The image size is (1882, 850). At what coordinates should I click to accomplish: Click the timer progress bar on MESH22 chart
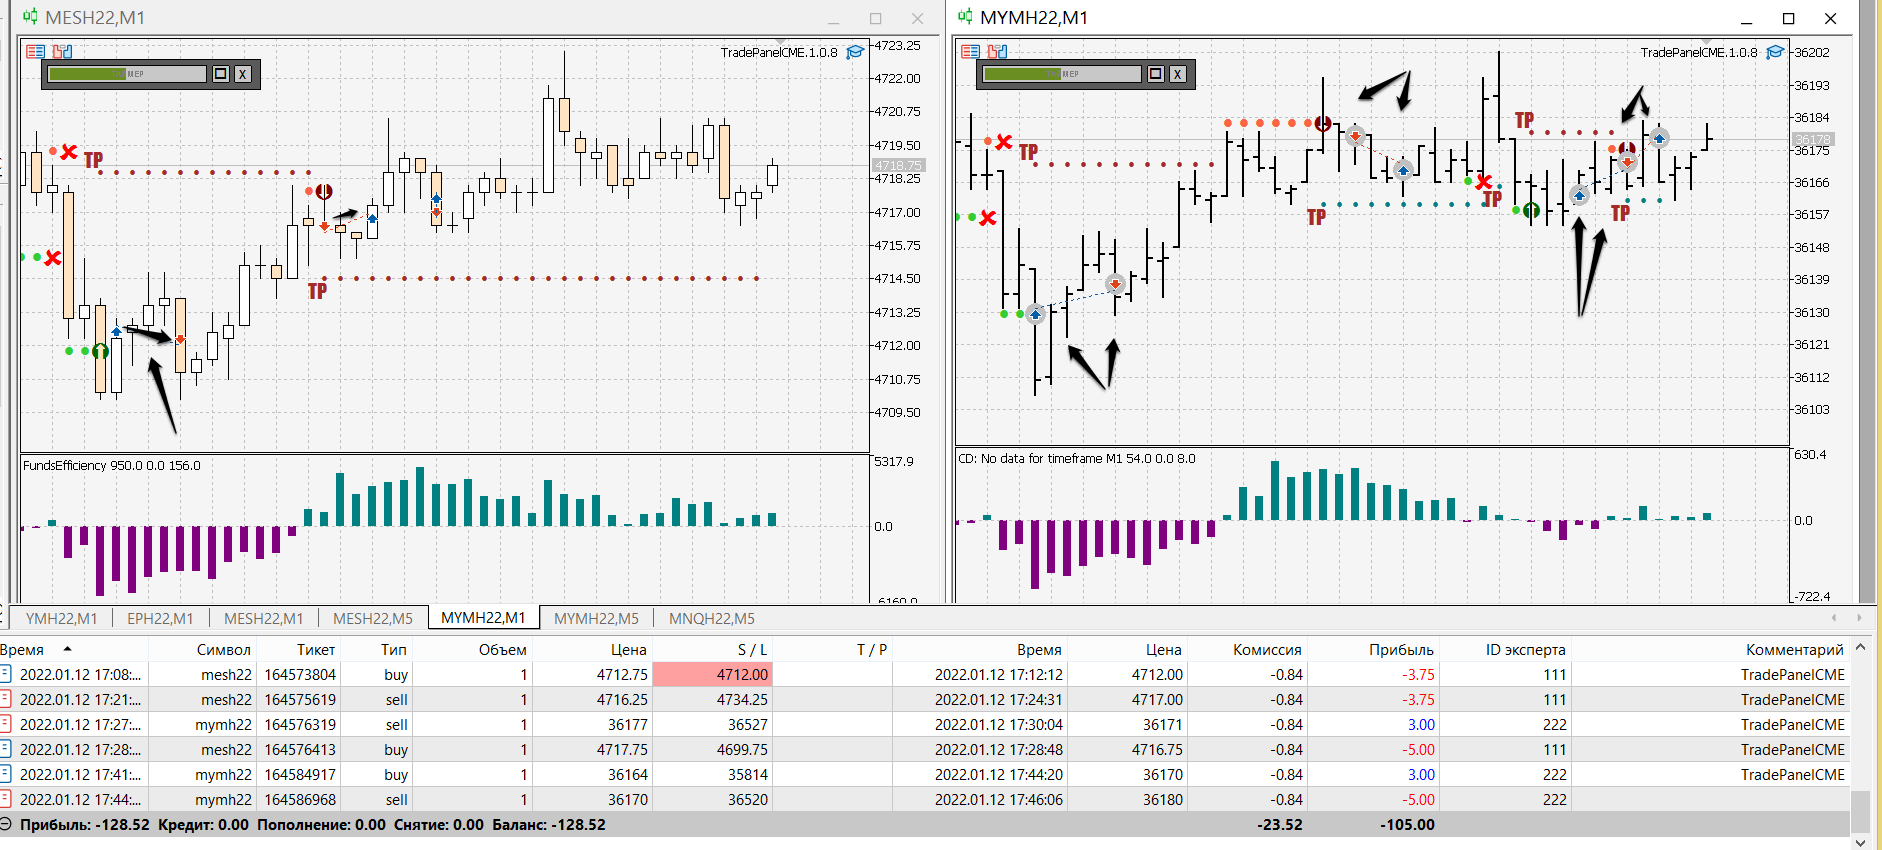127,74
